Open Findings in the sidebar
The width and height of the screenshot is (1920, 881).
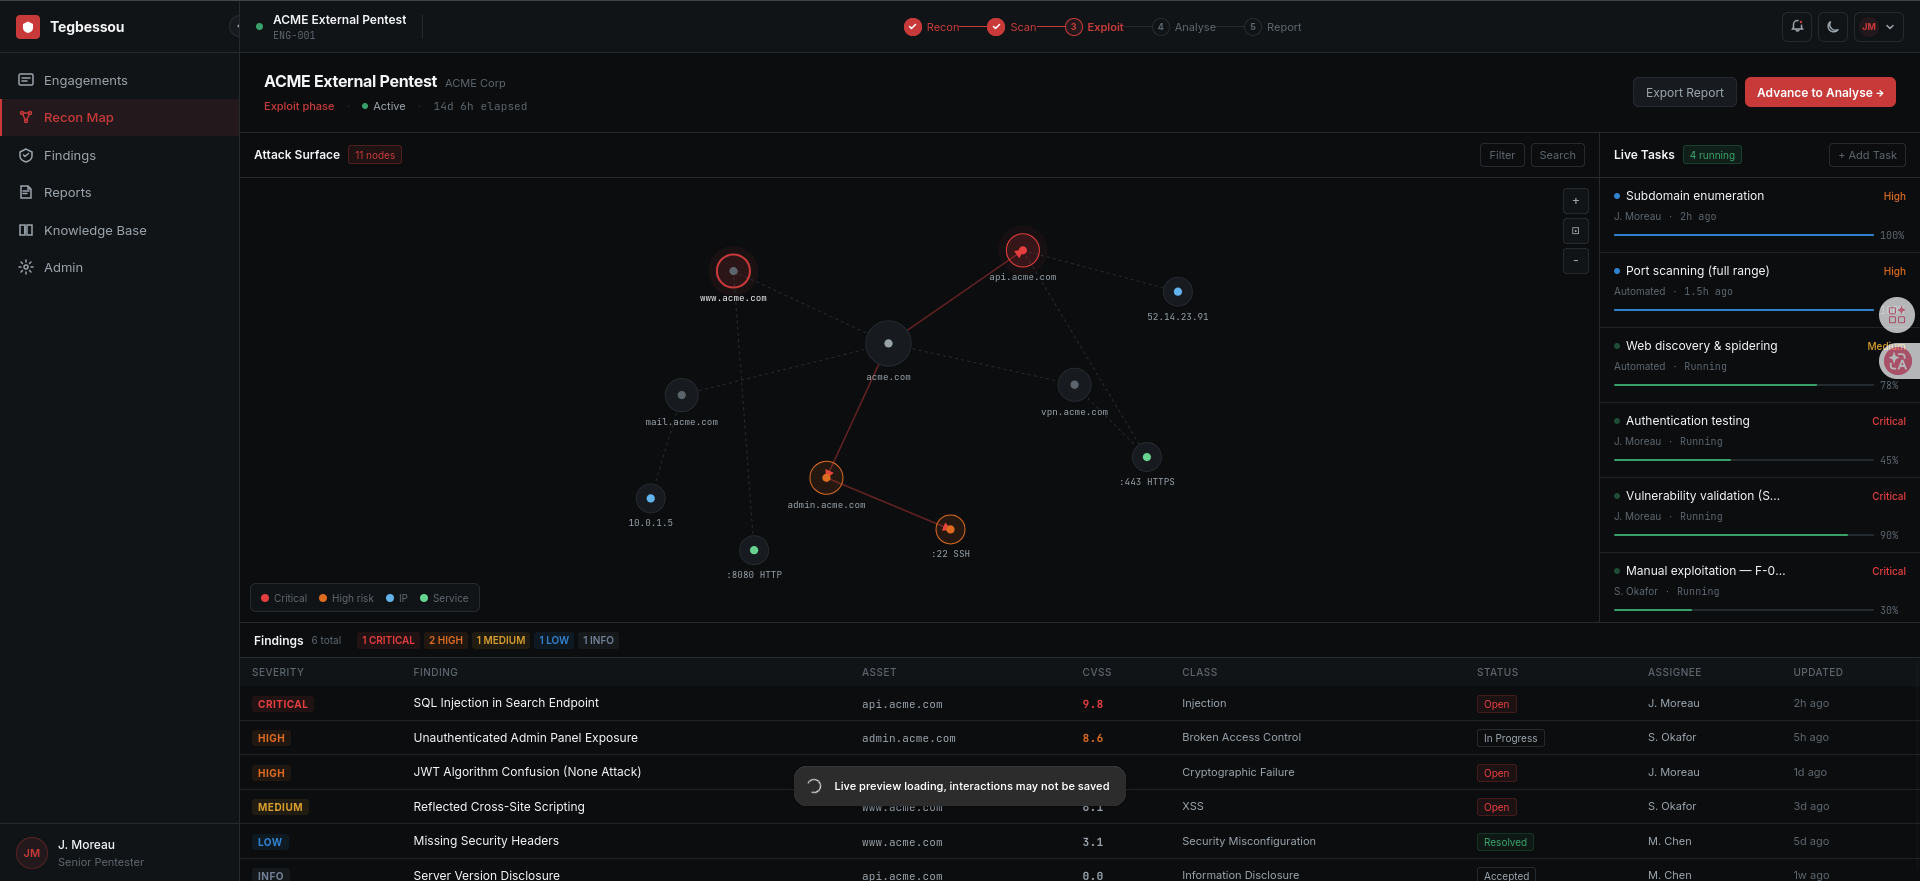coord(120,155)
